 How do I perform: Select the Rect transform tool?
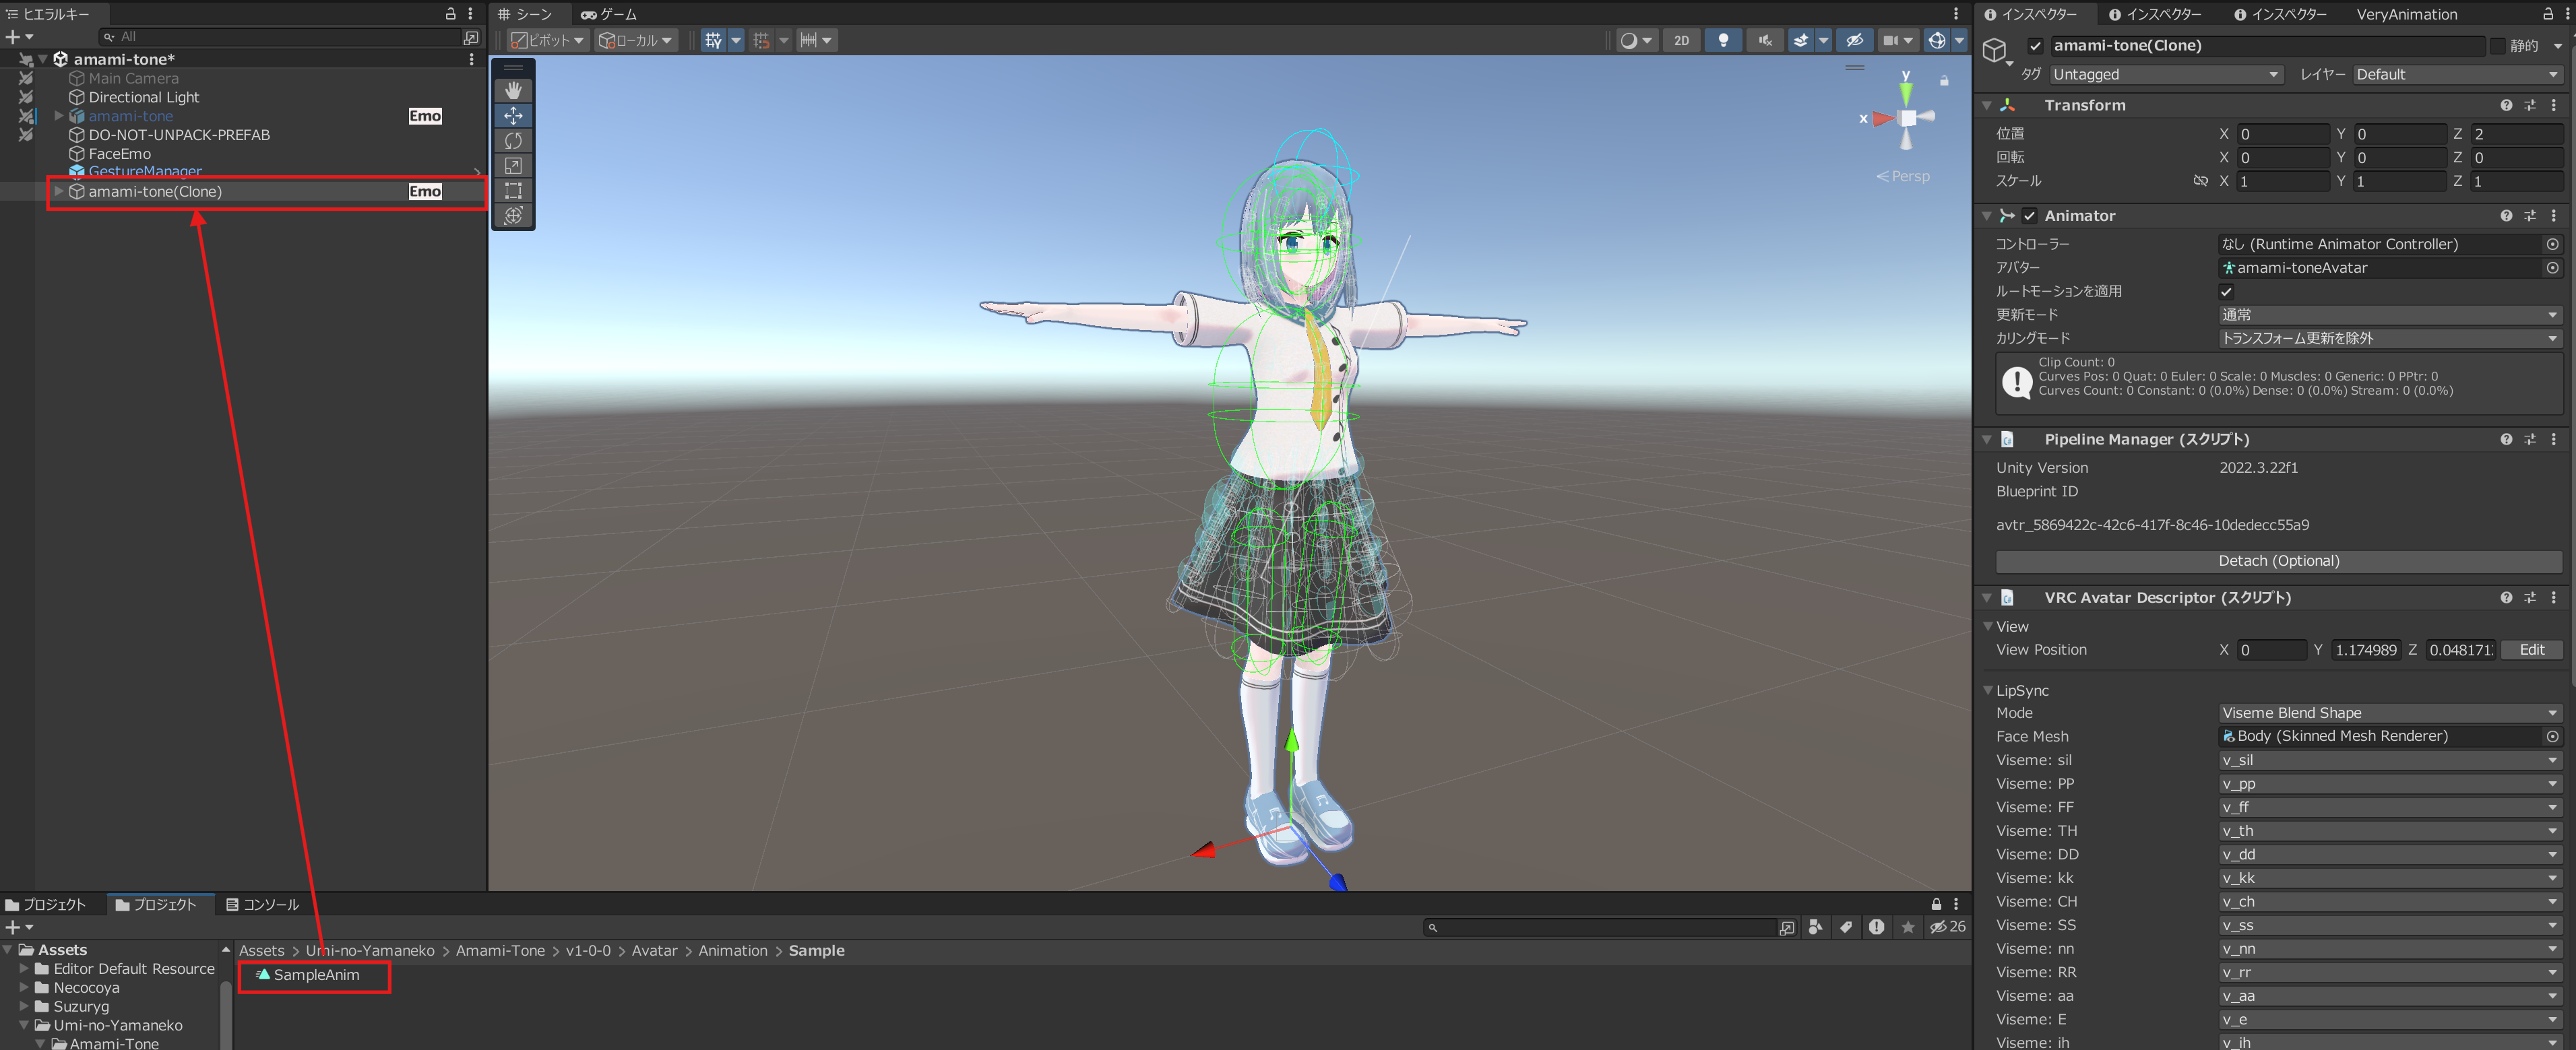513,191
